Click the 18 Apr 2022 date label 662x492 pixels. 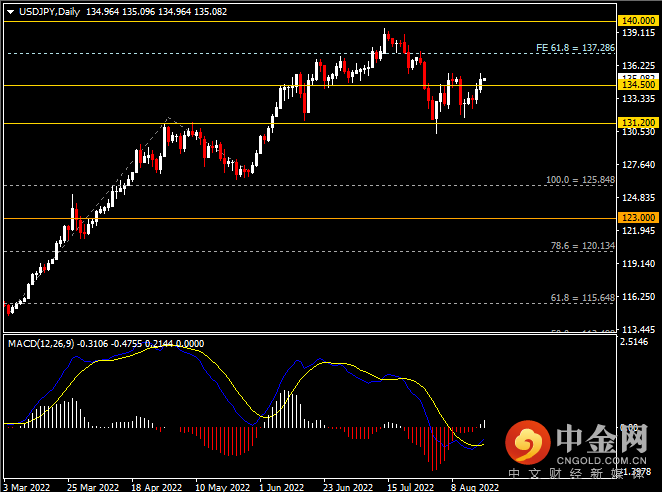tap(157, 487)
